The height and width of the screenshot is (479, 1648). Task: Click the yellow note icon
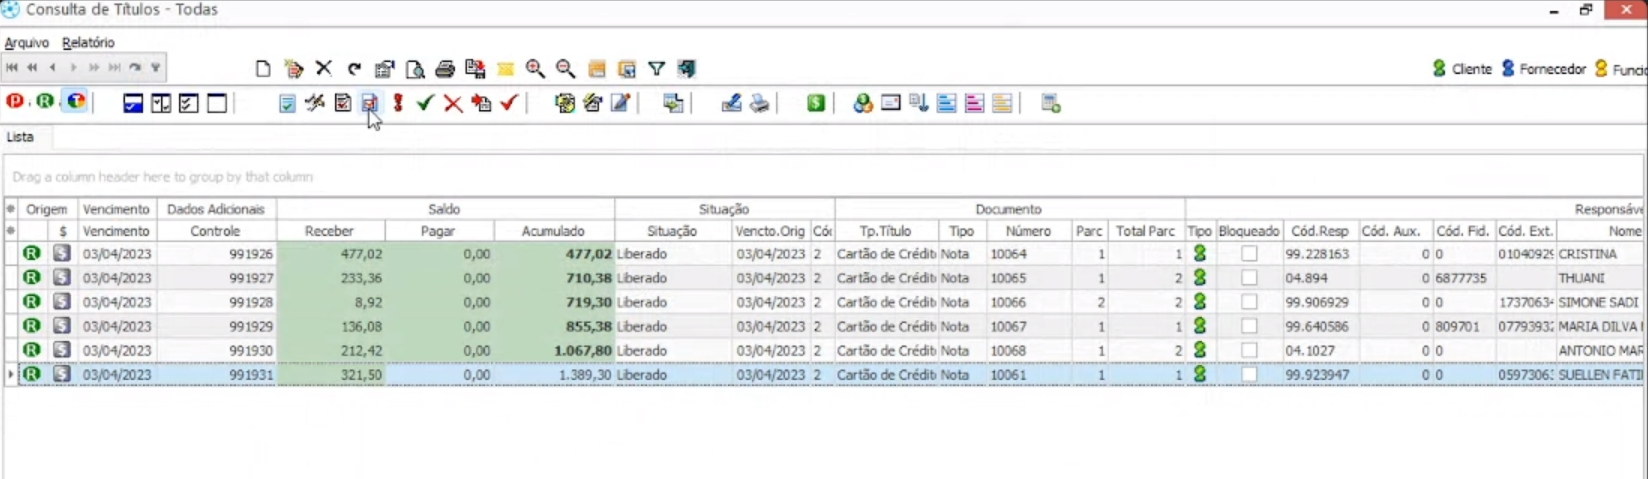(x=505, y=69)
